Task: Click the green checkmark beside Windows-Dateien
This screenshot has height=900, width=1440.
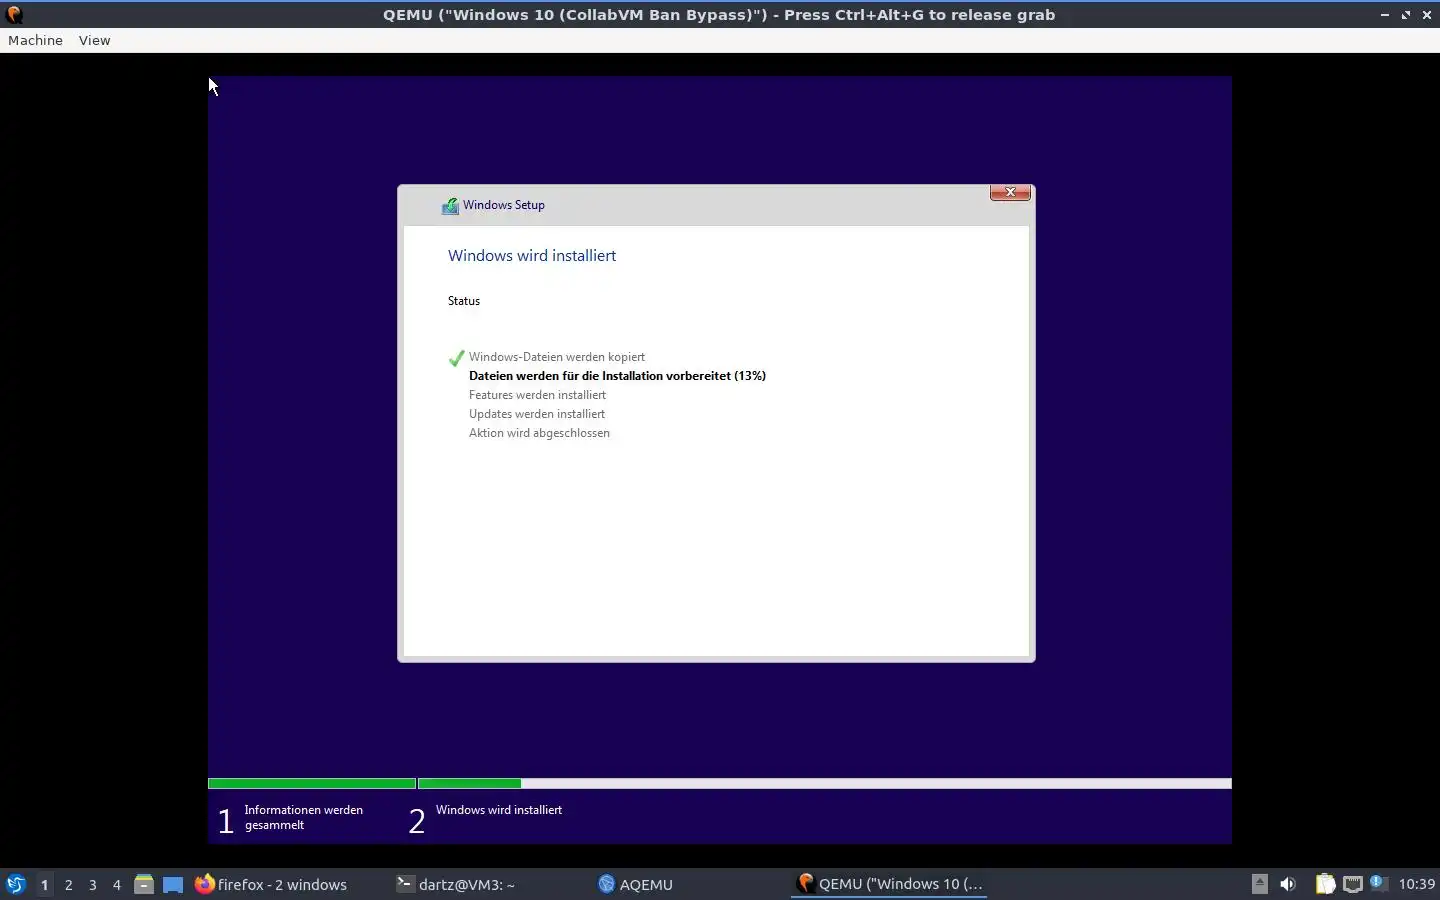Action: pos(456,358)
